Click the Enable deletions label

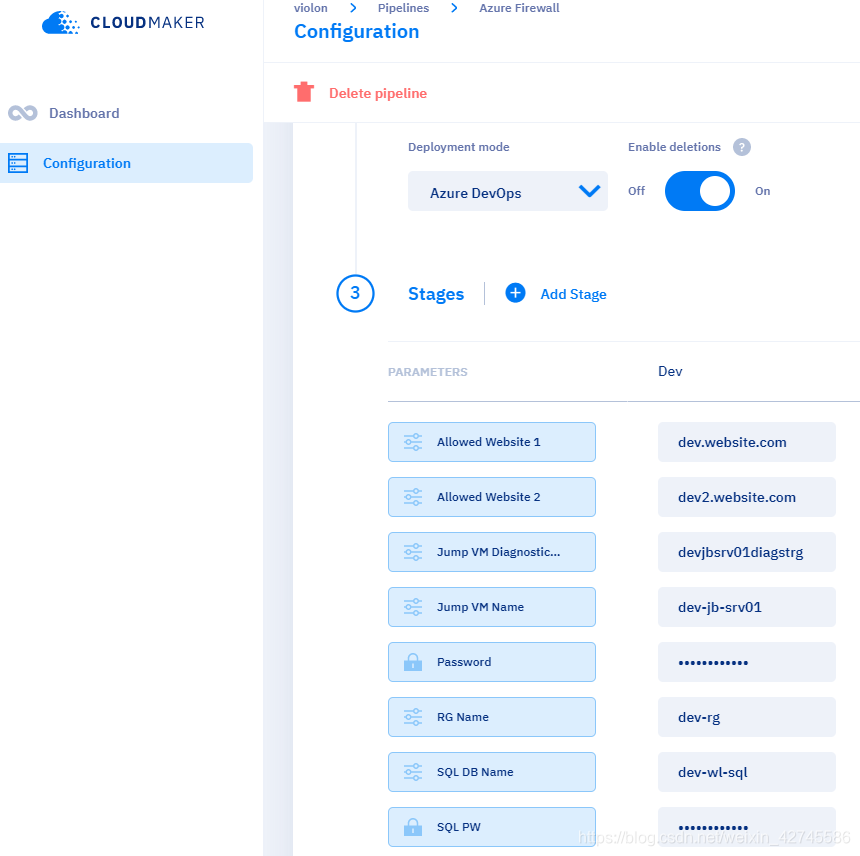pos(674,147)
